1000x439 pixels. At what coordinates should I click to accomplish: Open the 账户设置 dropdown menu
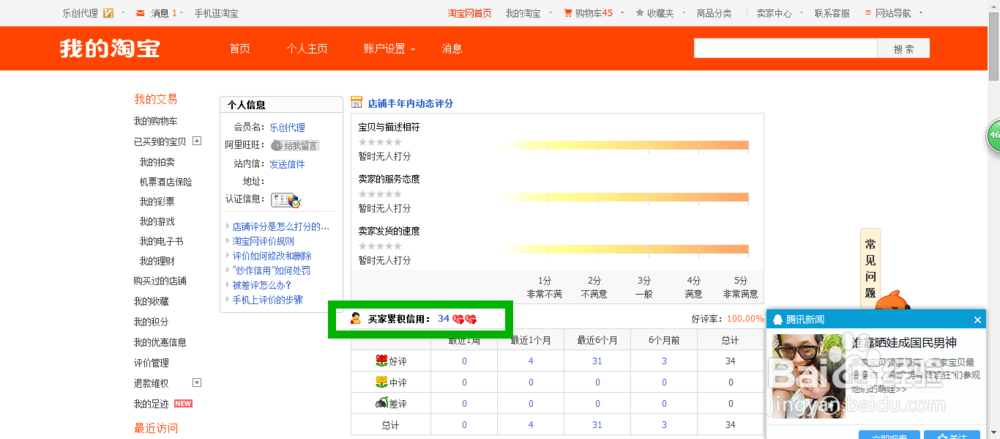(389, 48)
